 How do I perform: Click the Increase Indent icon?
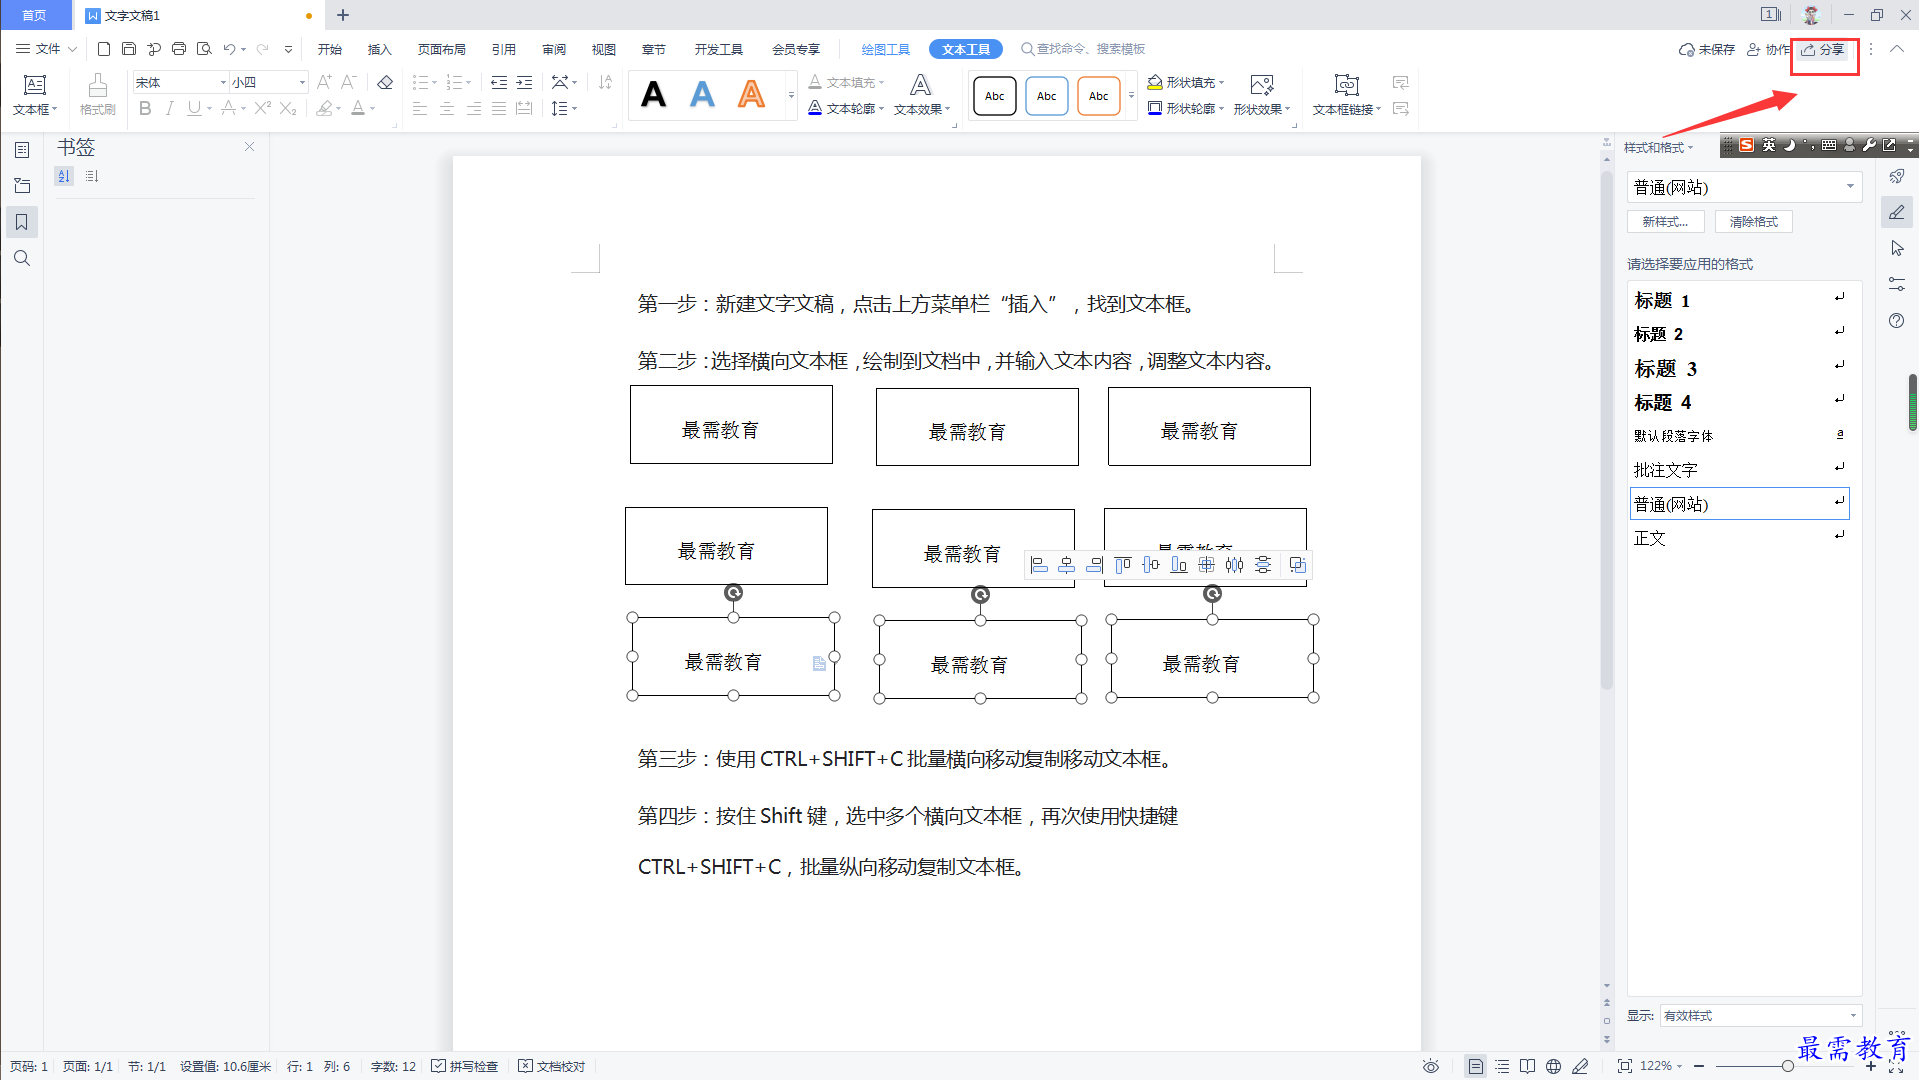pyautogui.click(x=524, y=82)
